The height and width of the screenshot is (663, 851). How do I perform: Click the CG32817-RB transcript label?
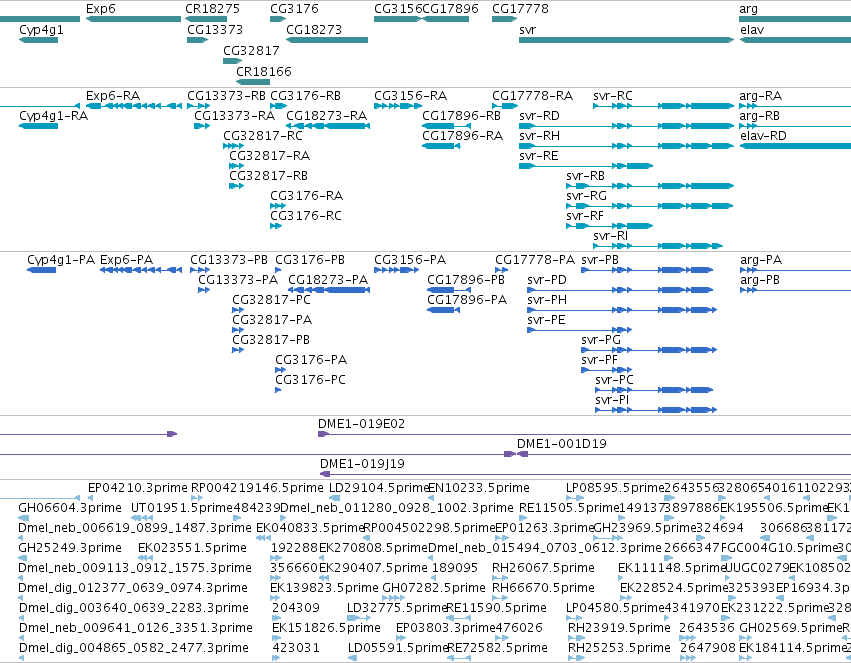pos(269,176)
